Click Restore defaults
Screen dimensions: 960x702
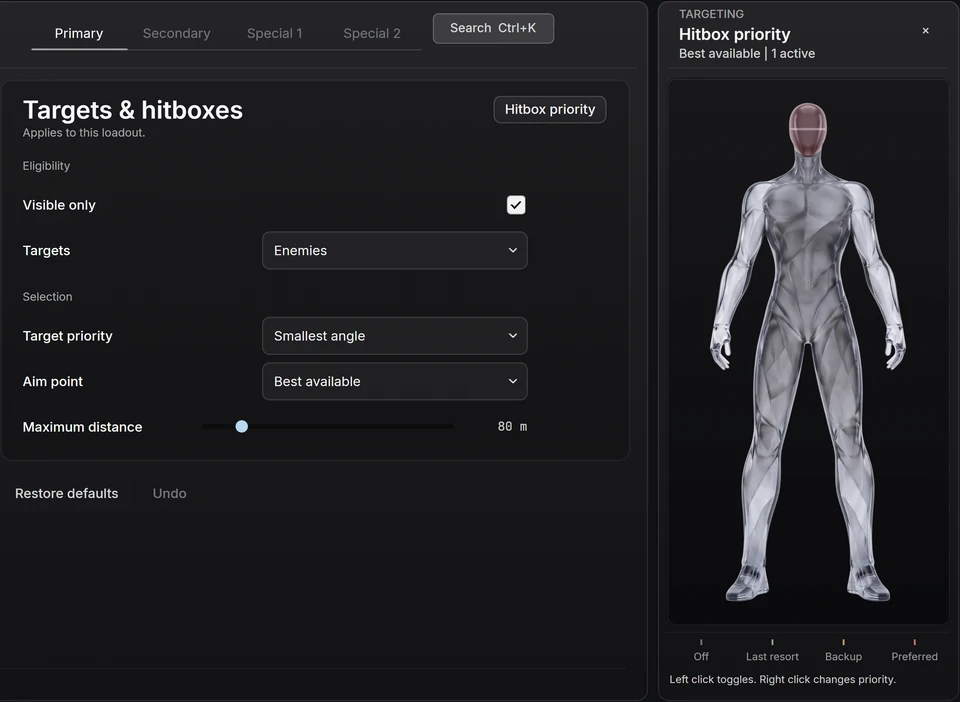pyautogui.click(x=67, y=493)
